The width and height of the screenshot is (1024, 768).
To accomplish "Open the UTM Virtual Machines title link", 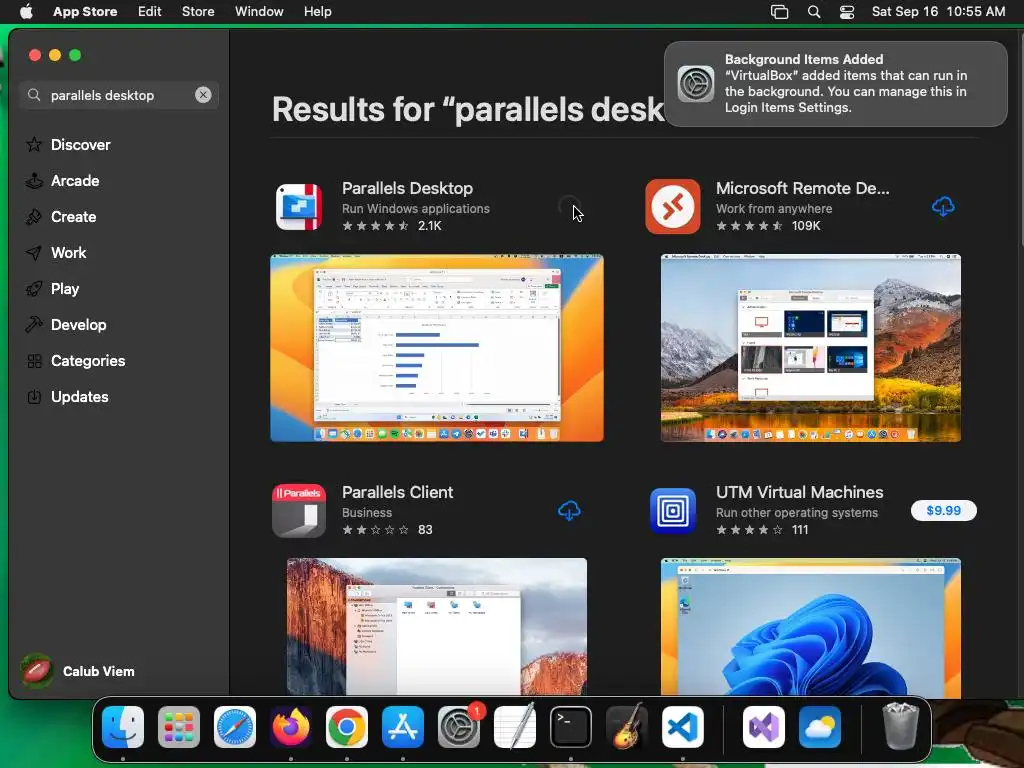I will coord(799,492).
